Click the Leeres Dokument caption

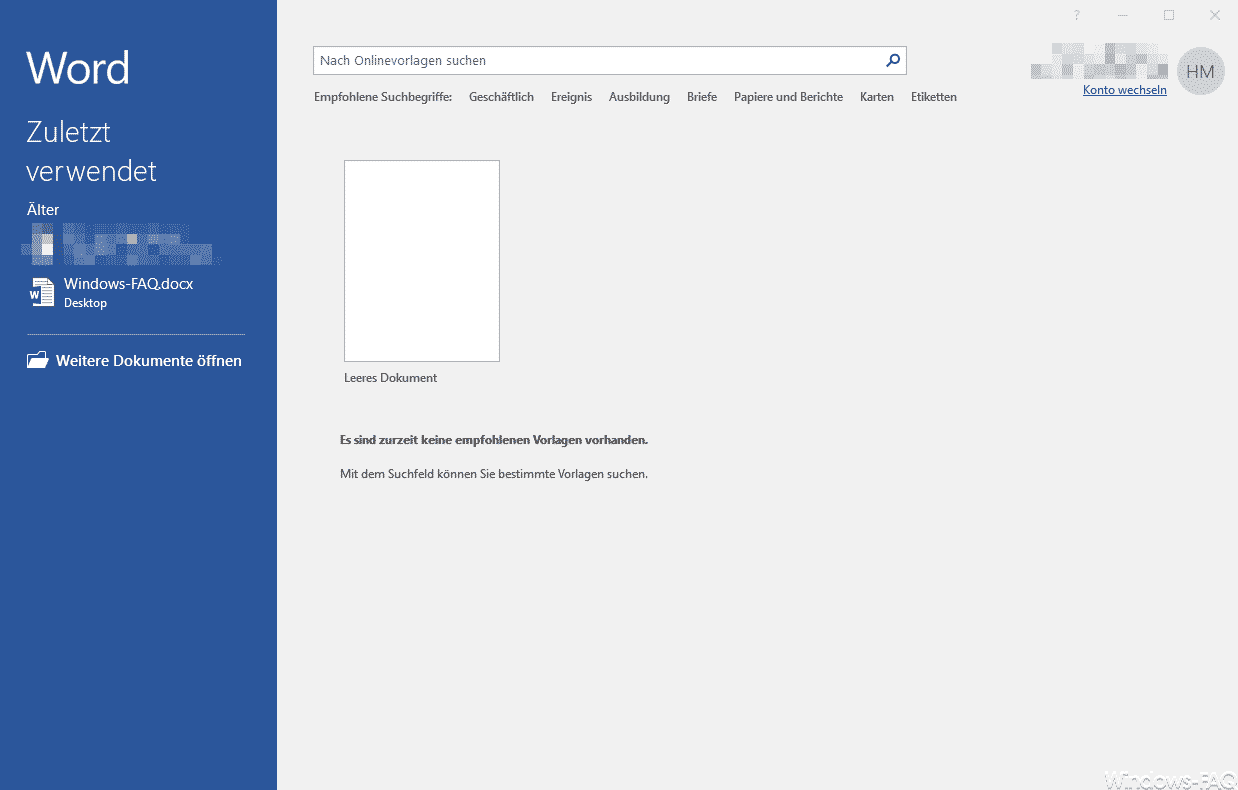(x=390, y=378)
